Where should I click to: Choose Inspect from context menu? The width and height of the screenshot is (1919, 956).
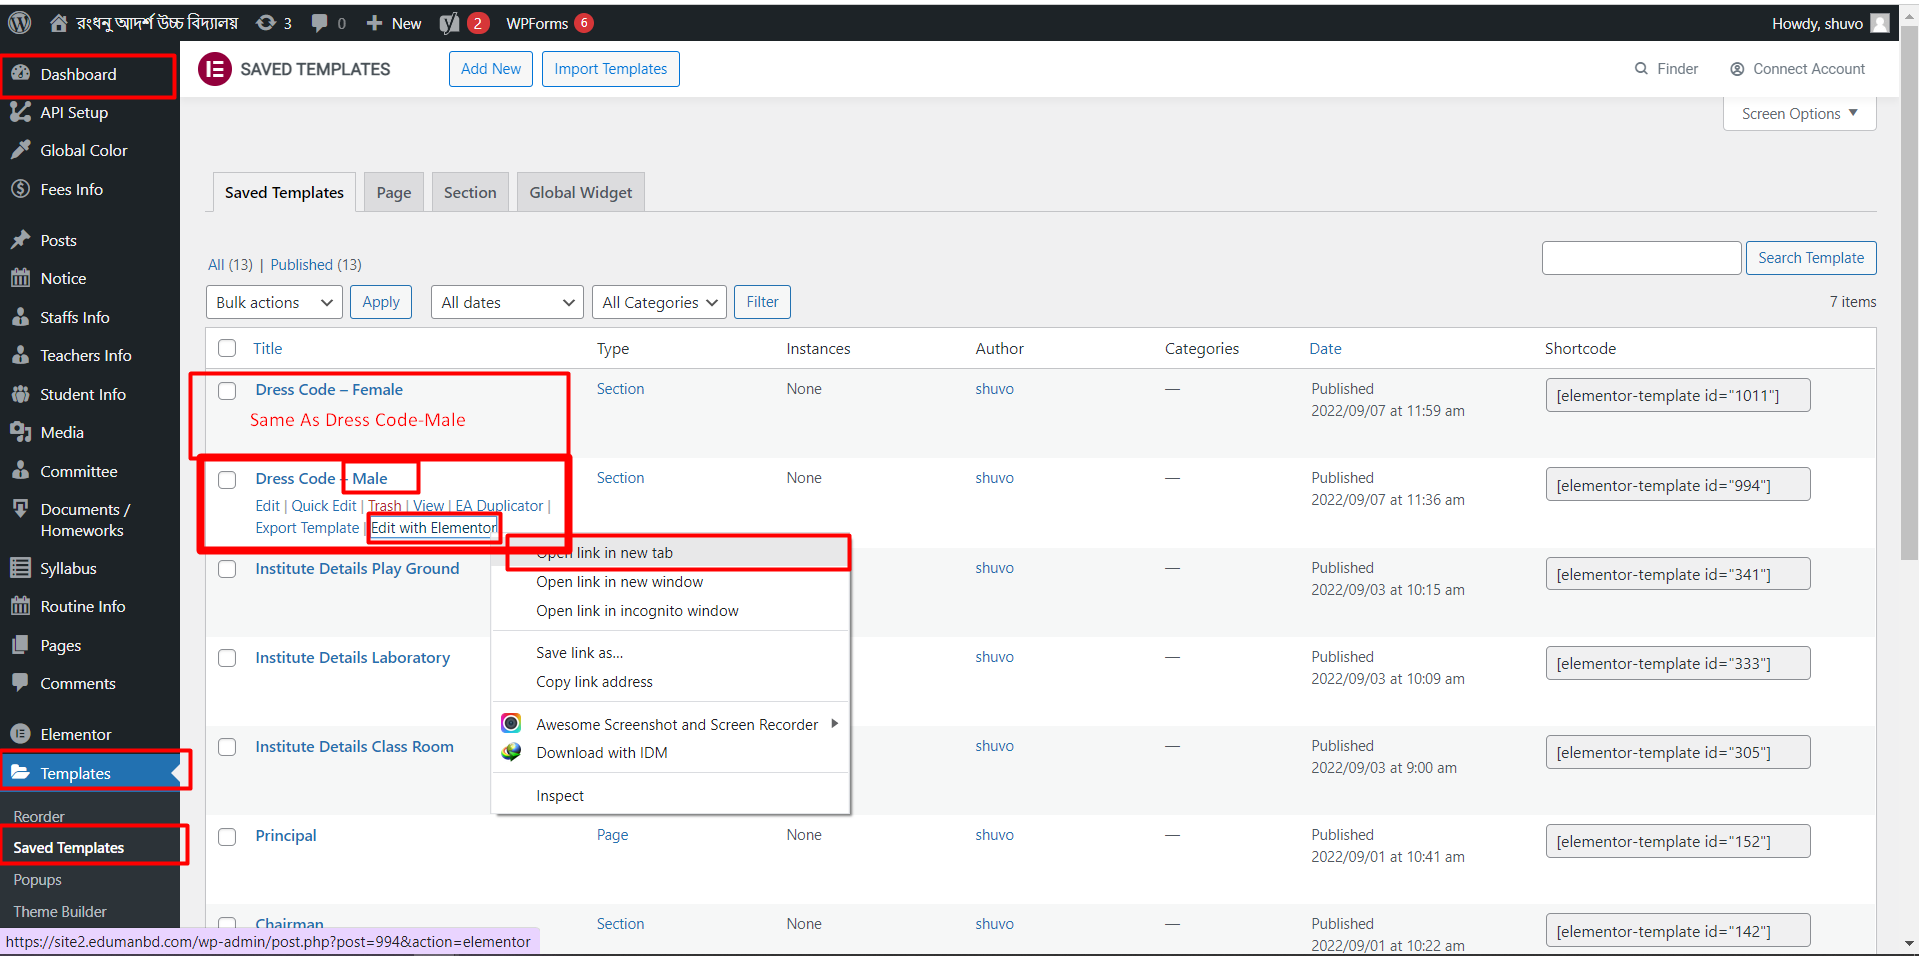click(671, 795)
